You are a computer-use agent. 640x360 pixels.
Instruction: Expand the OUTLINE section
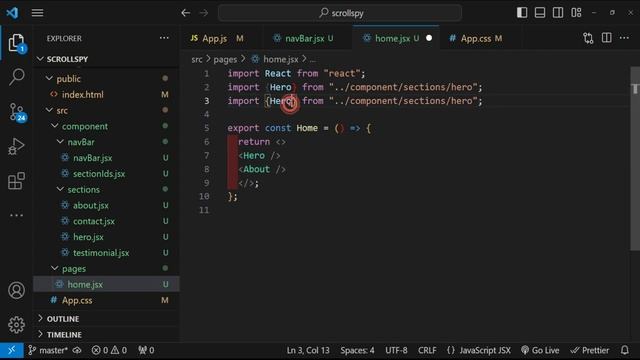106,318
